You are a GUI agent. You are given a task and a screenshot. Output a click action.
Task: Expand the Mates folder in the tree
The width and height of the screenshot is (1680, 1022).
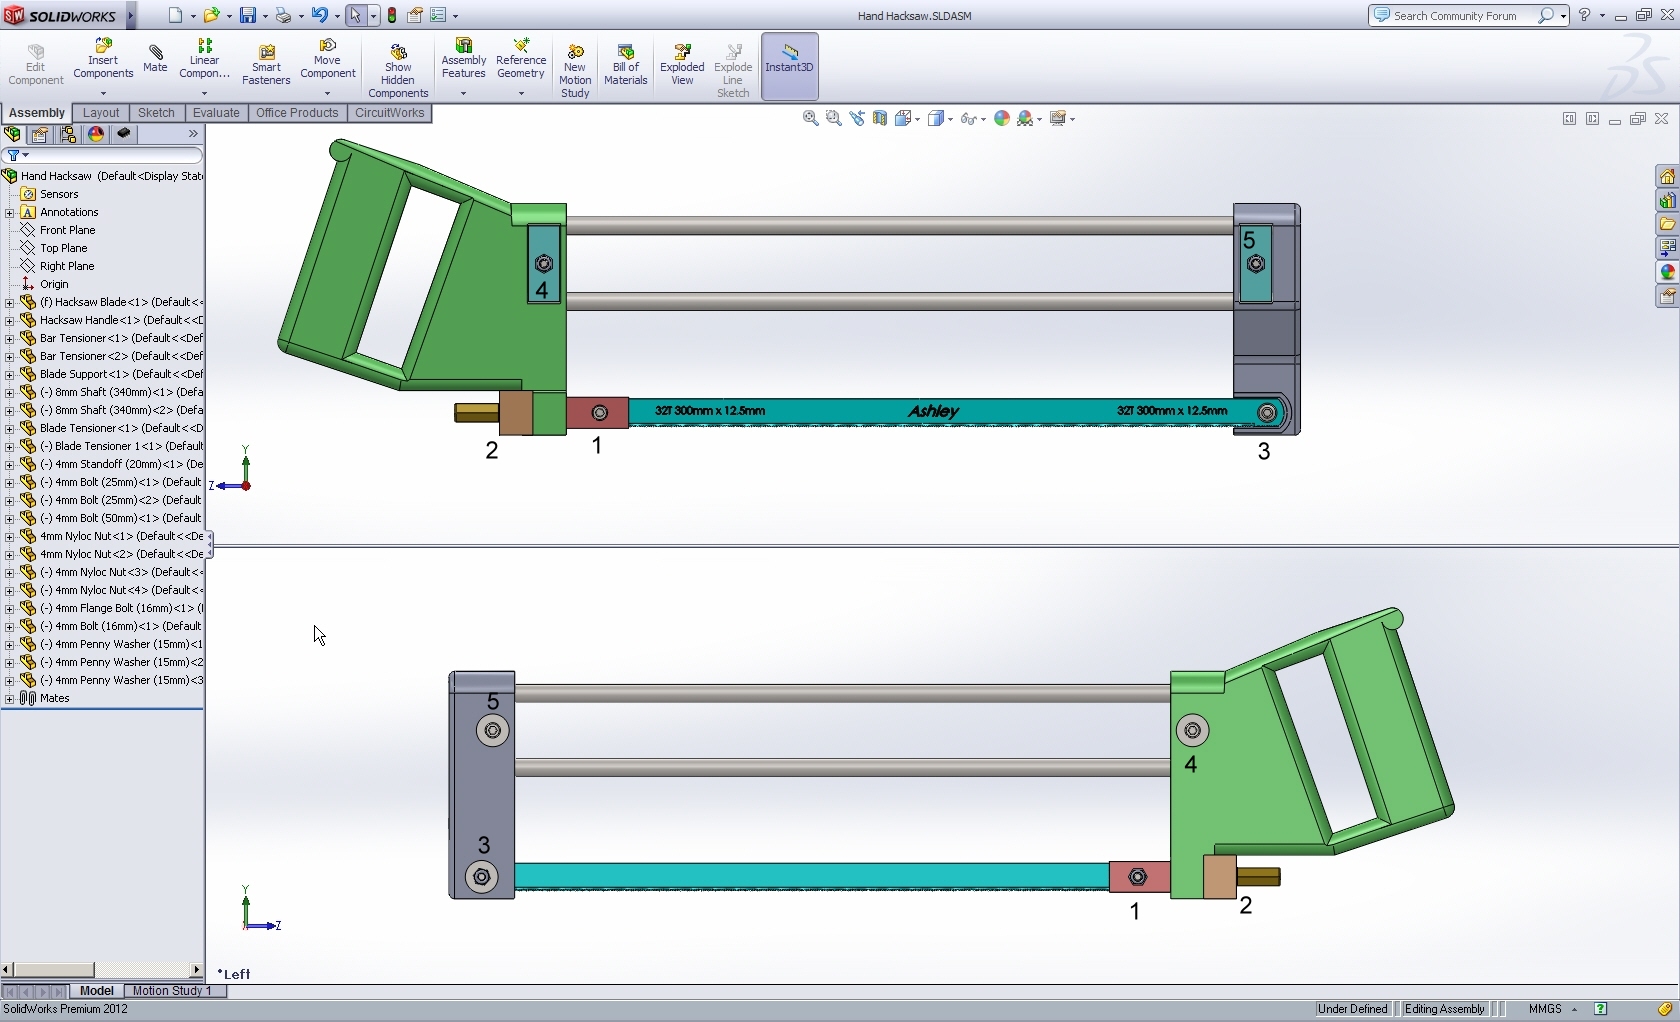pos(10,698)
